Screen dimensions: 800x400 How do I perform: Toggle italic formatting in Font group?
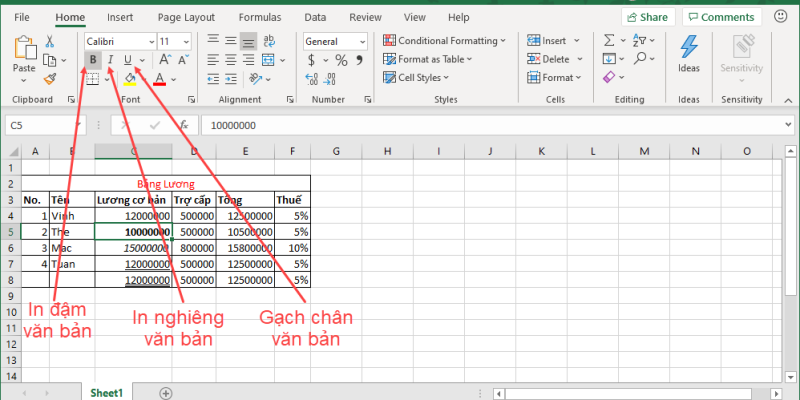(110, 60)
